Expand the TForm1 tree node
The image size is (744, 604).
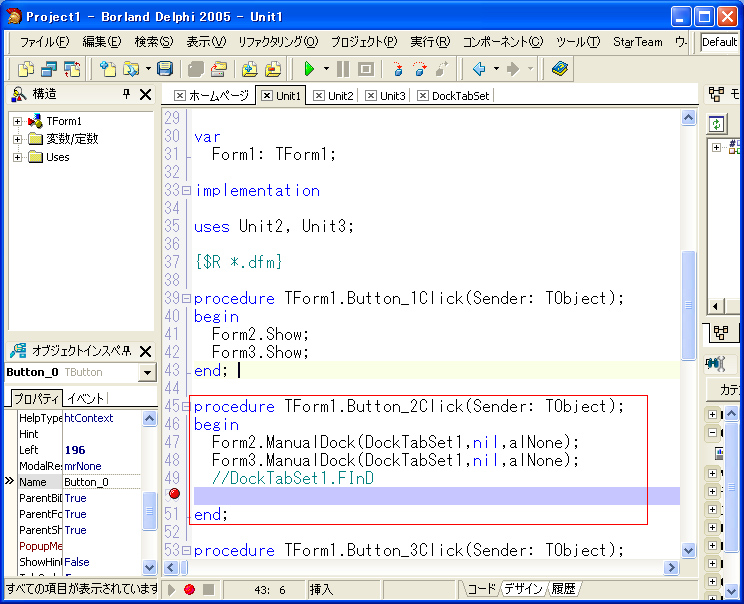click(x=18, y=121)
